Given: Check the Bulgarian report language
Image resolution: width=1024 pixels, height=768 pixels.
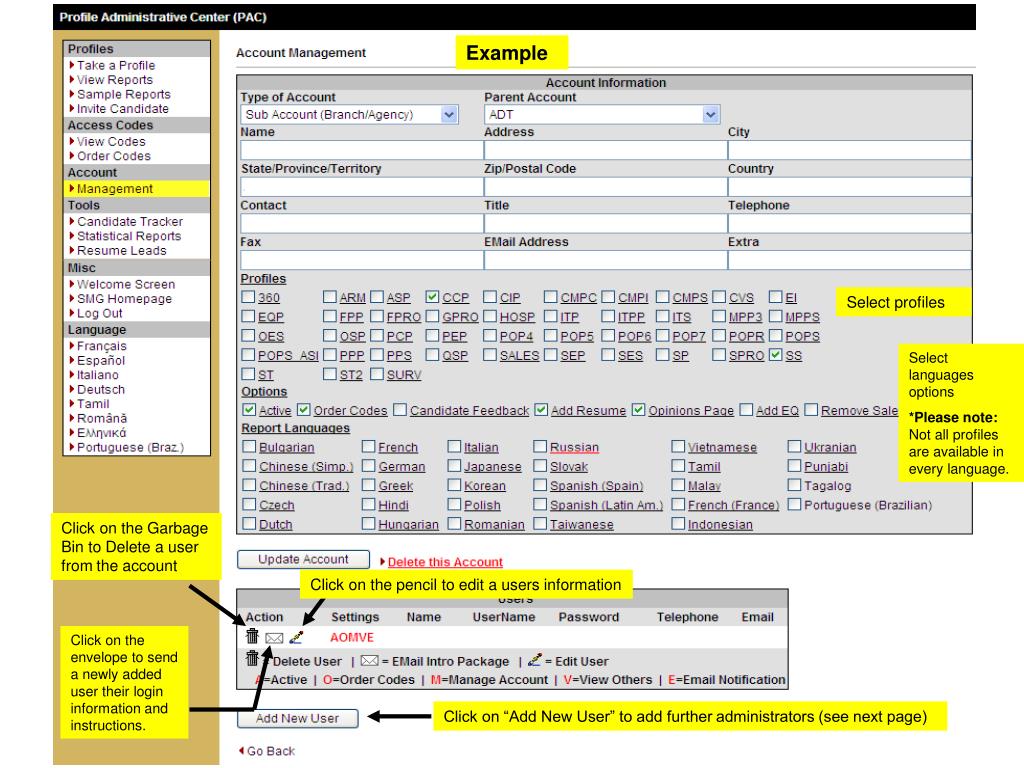Looking at the screenshot, I should point(249,446).
